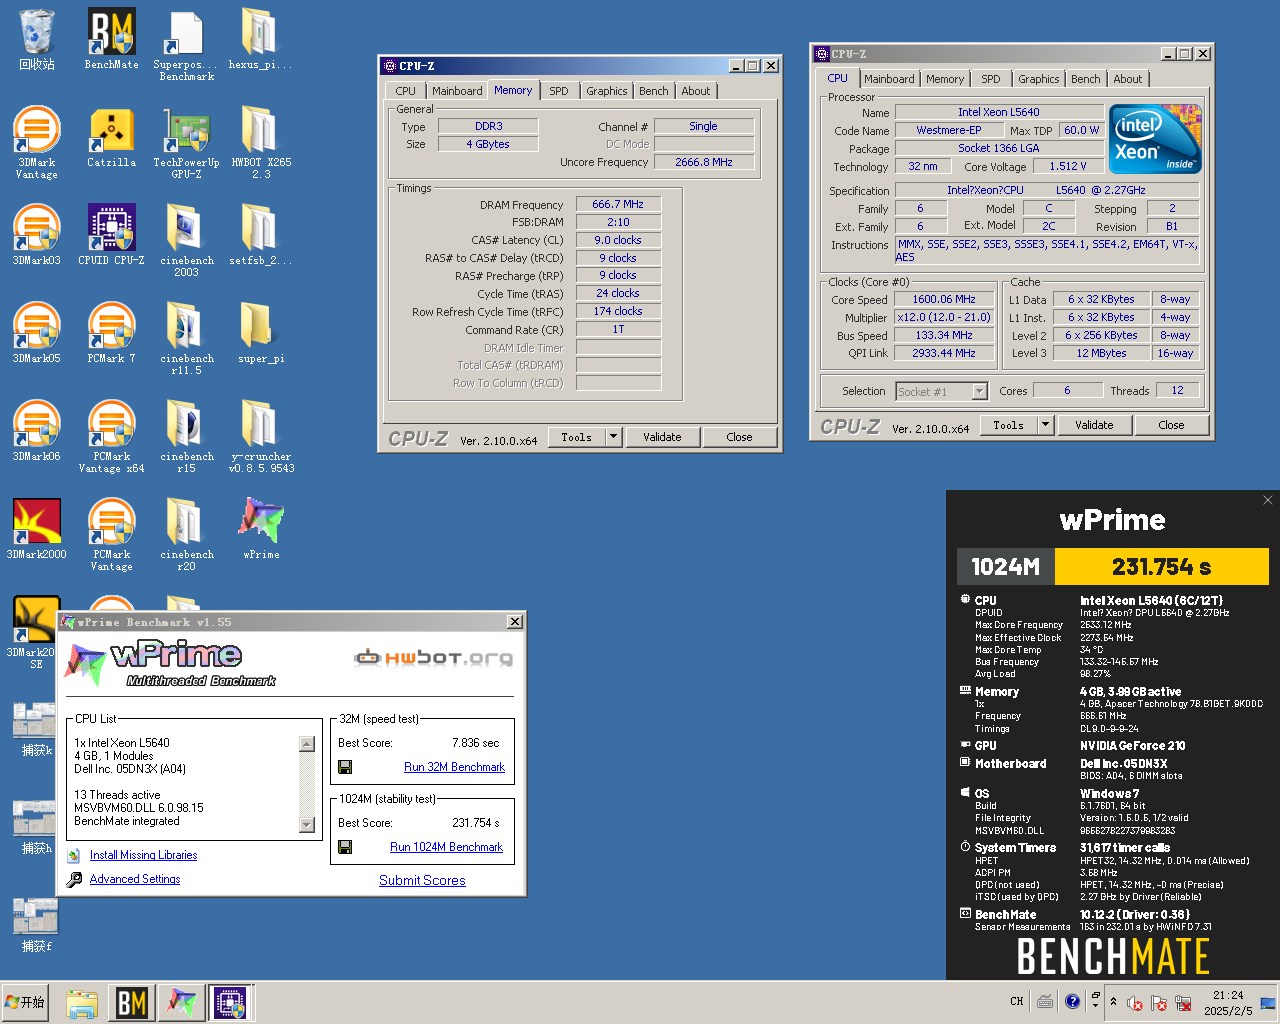Select Graphics tab in Memory CPU-Z window
Screen dimensions: 1280x1024
coord(606,91)
